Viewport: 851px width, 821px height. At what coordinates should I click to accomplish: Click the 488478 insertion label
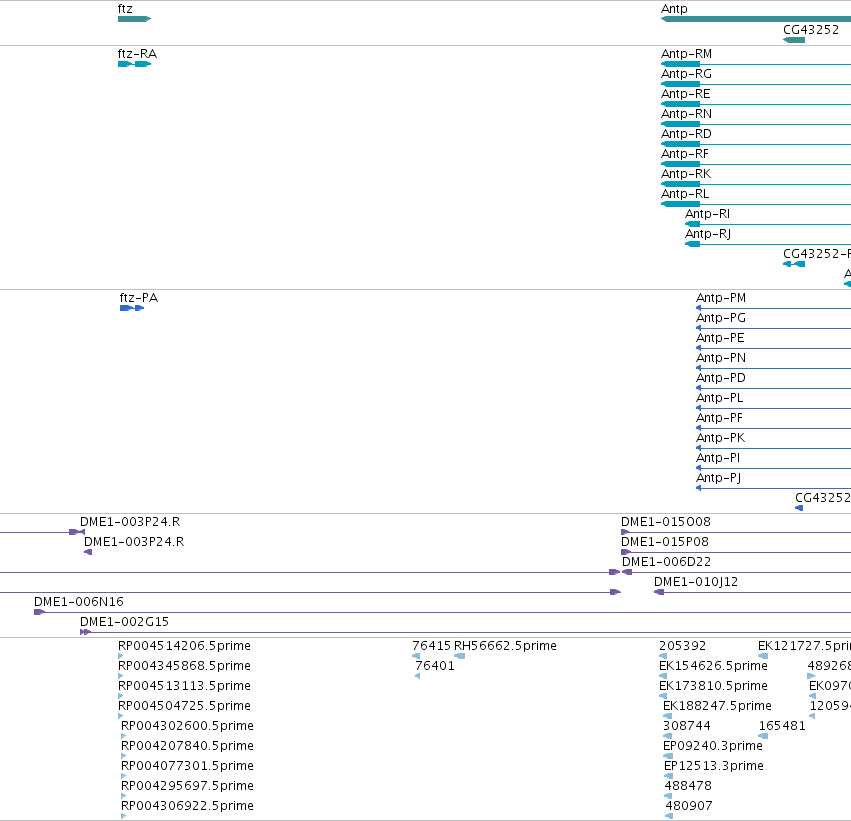pyautogui.click(x=688, y=786)
